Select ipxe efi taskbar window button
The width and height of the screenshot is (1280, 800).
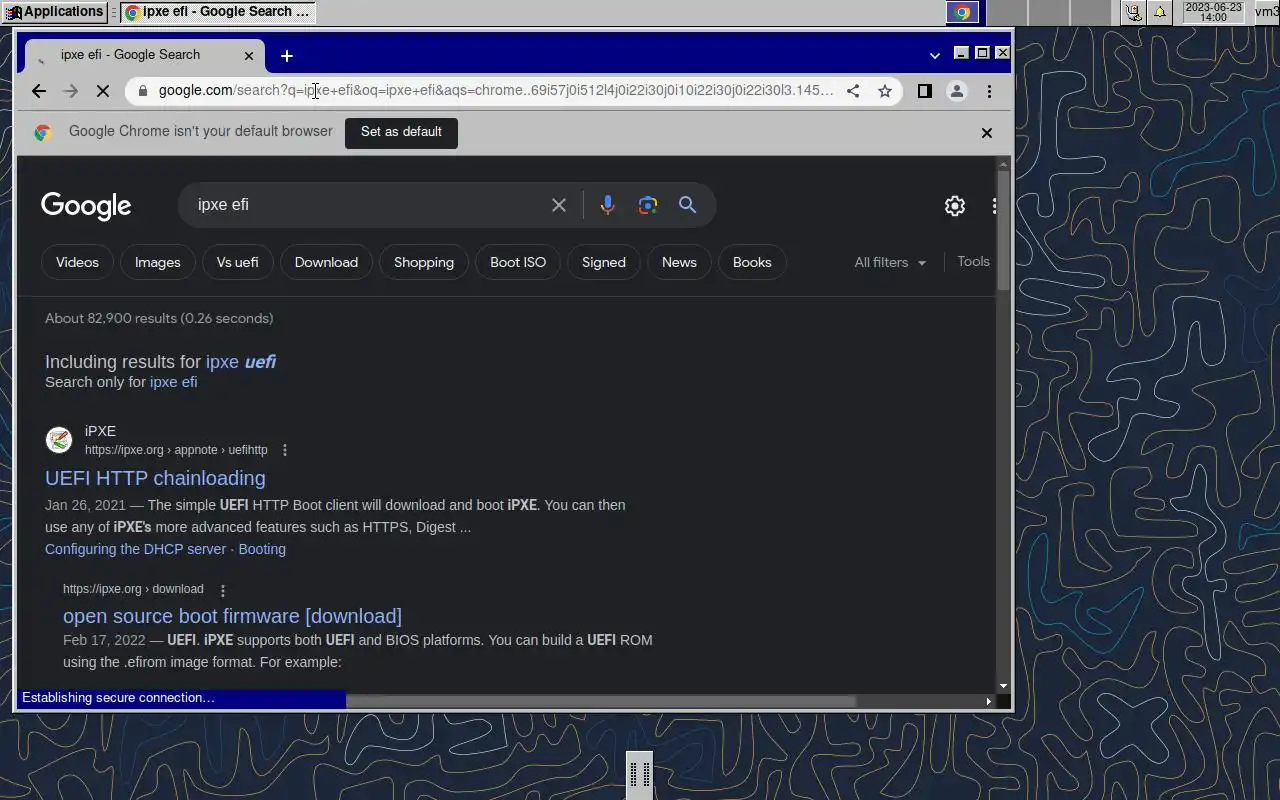point(219,12)
